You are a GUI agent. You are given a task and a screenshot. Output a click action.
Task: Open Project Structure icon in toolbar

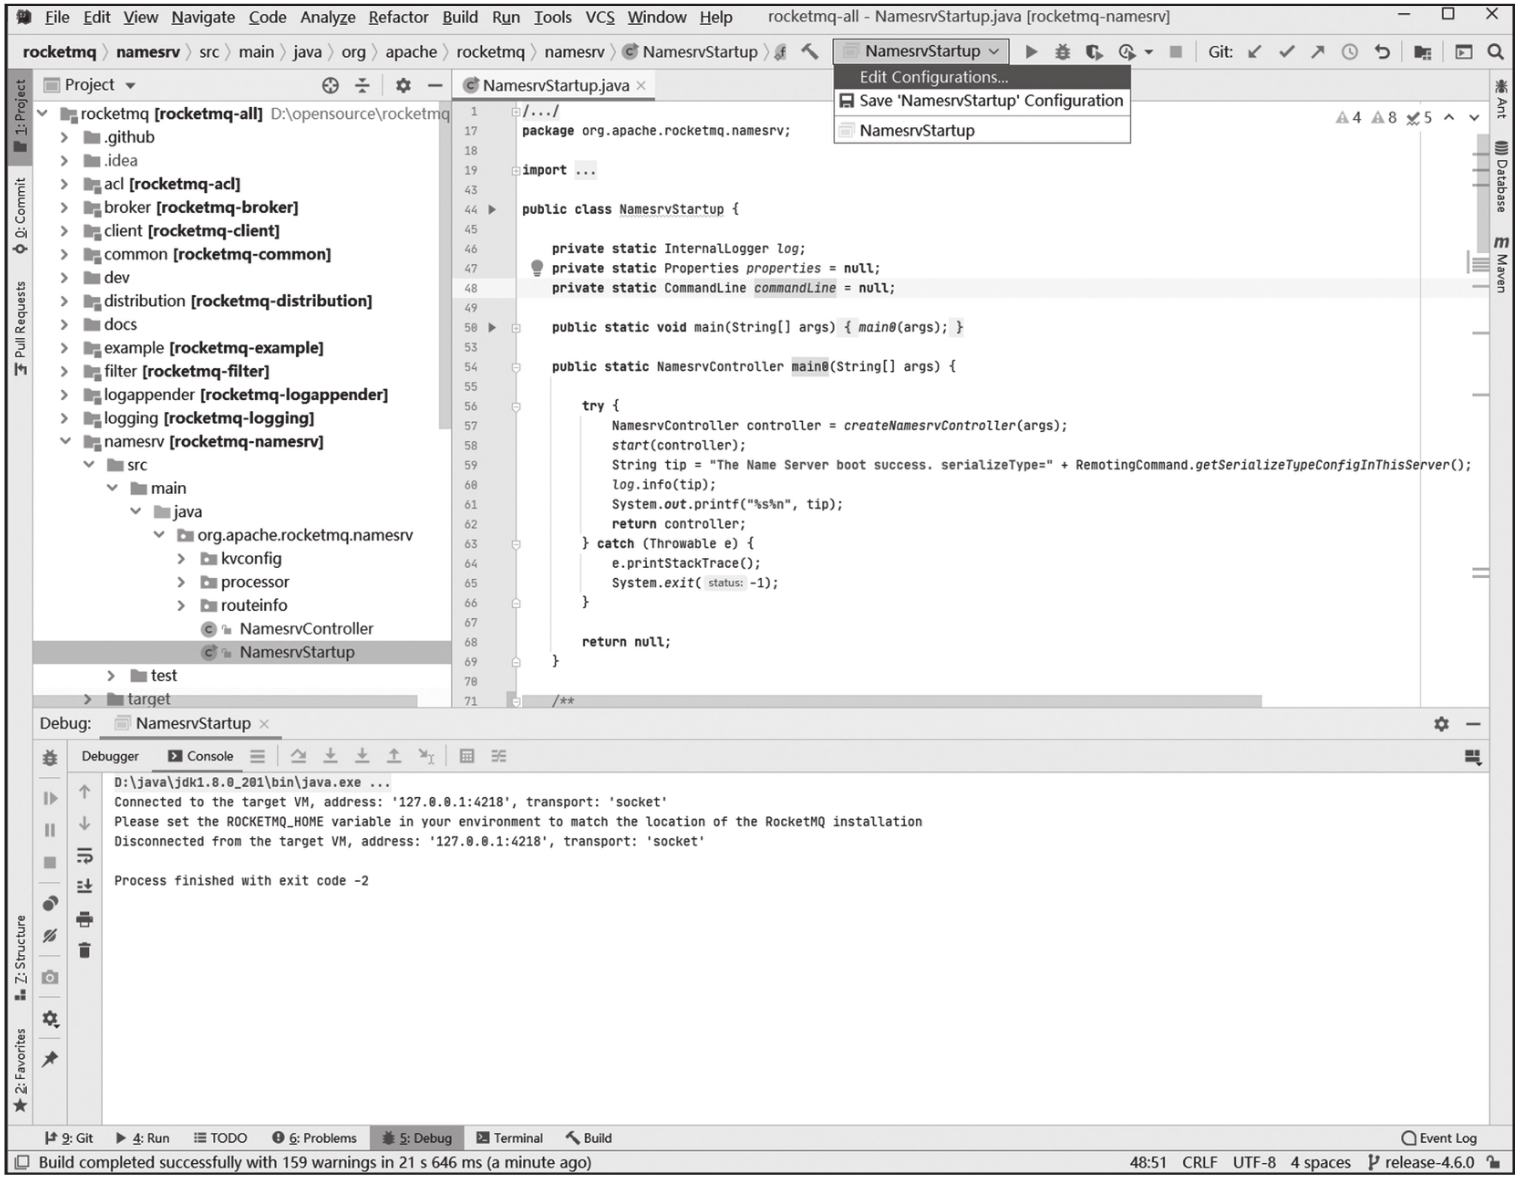tap(1422, 51)
